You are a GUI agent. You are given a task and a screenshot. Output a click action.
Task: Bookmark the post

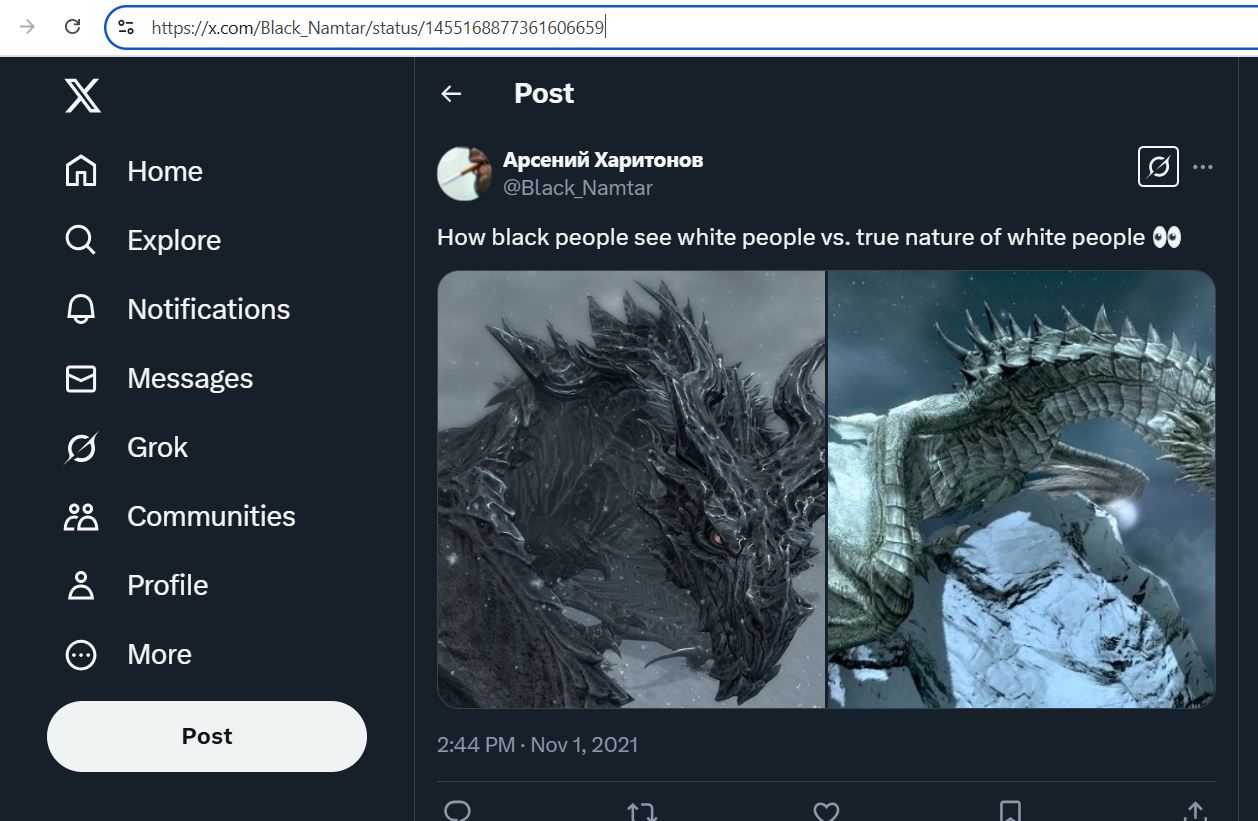tap(1010, 810)
